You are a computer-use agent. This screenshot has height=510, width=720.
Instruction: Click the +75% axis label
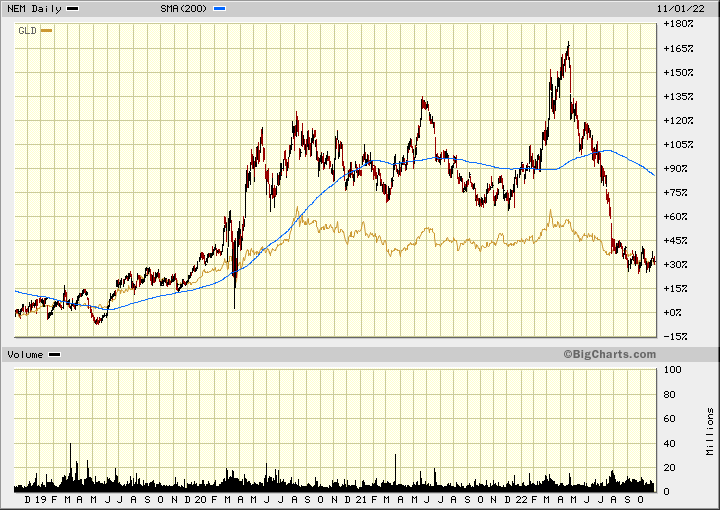point(675,192)
